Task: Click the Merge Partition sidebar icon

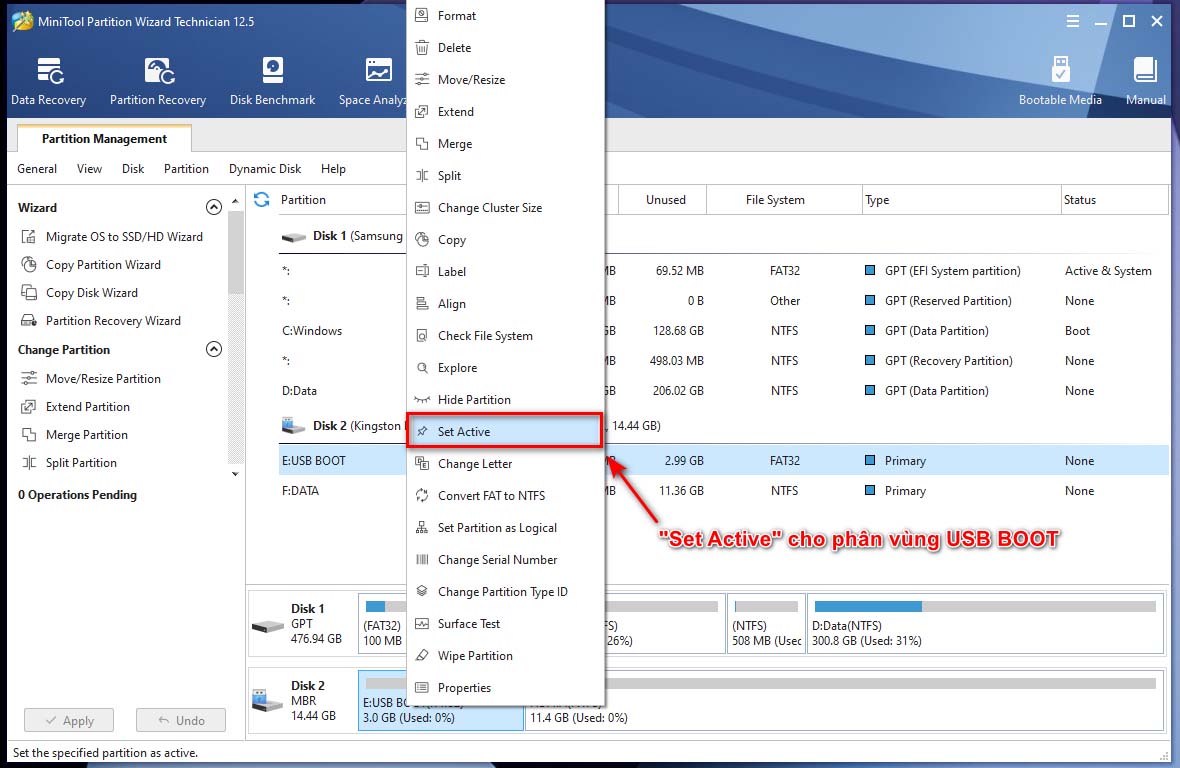Action: pos(29,435)
